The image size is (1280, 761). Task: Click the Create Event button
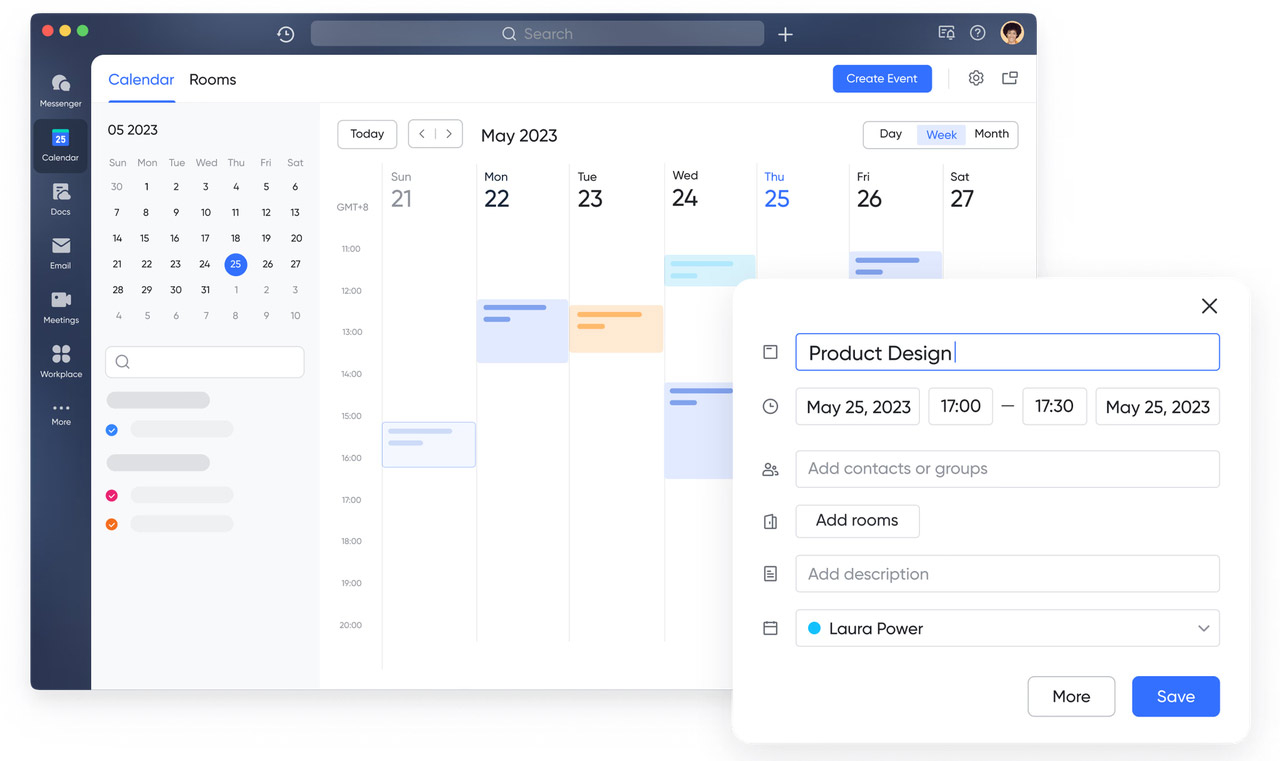[x=881, y=79]
